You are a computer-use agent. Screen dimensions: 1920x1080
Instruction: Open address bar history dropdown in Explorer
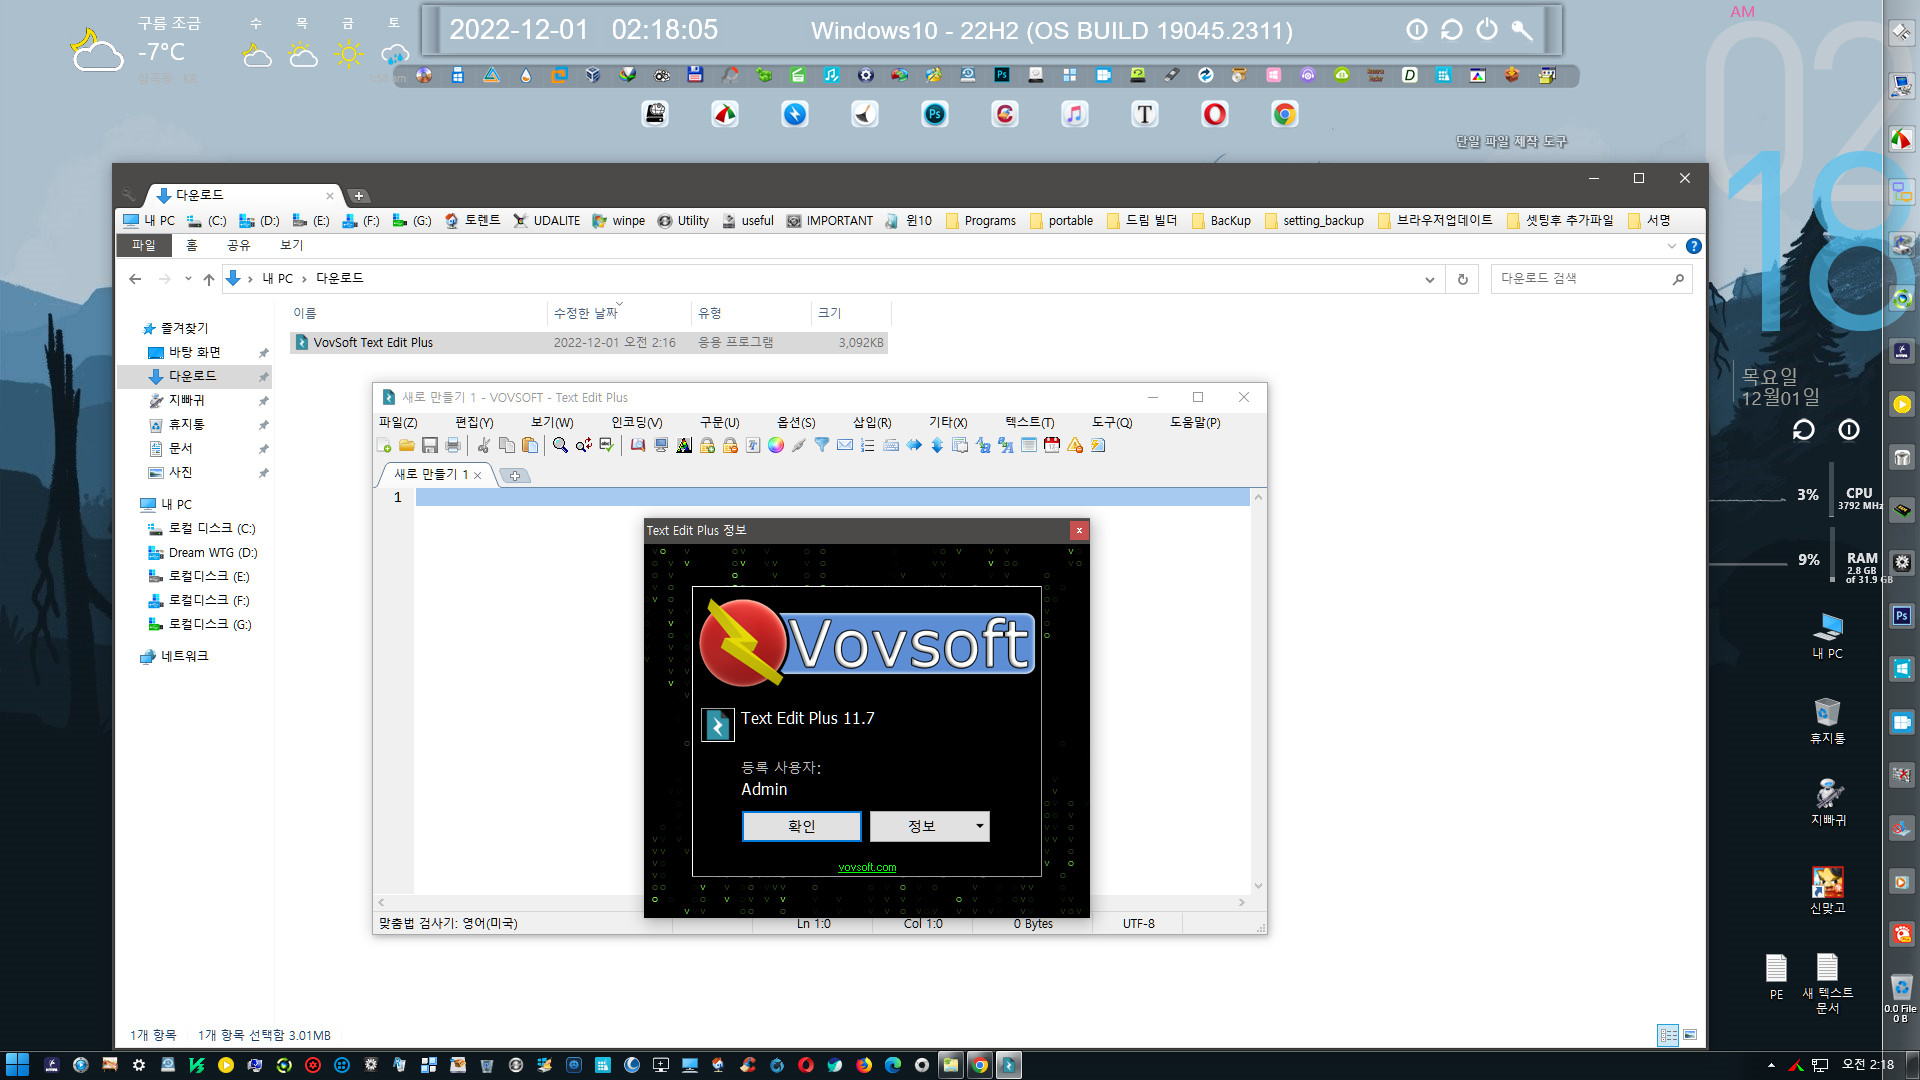[x=1429, y=279]
